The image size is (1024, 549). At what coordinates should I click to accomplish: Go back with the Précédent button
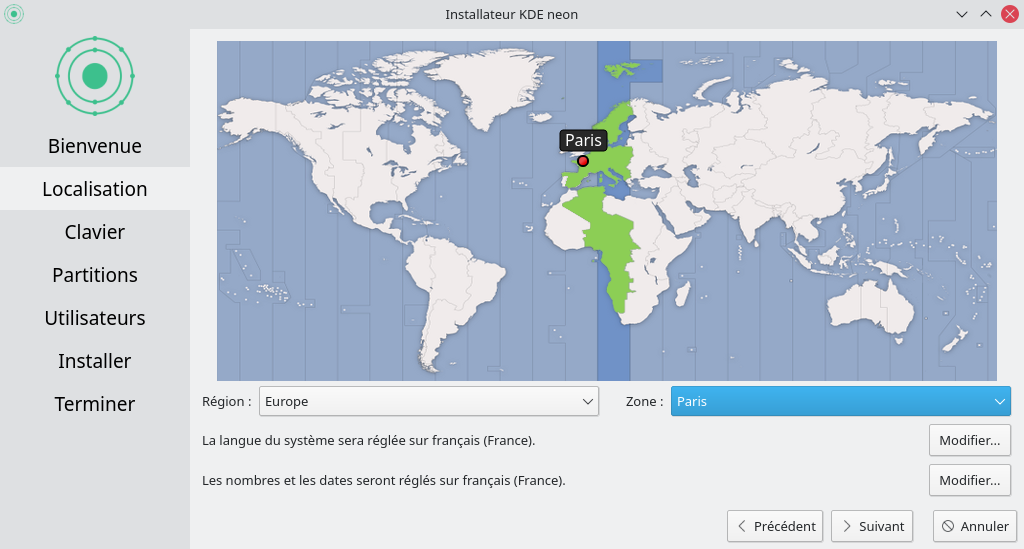775,526
